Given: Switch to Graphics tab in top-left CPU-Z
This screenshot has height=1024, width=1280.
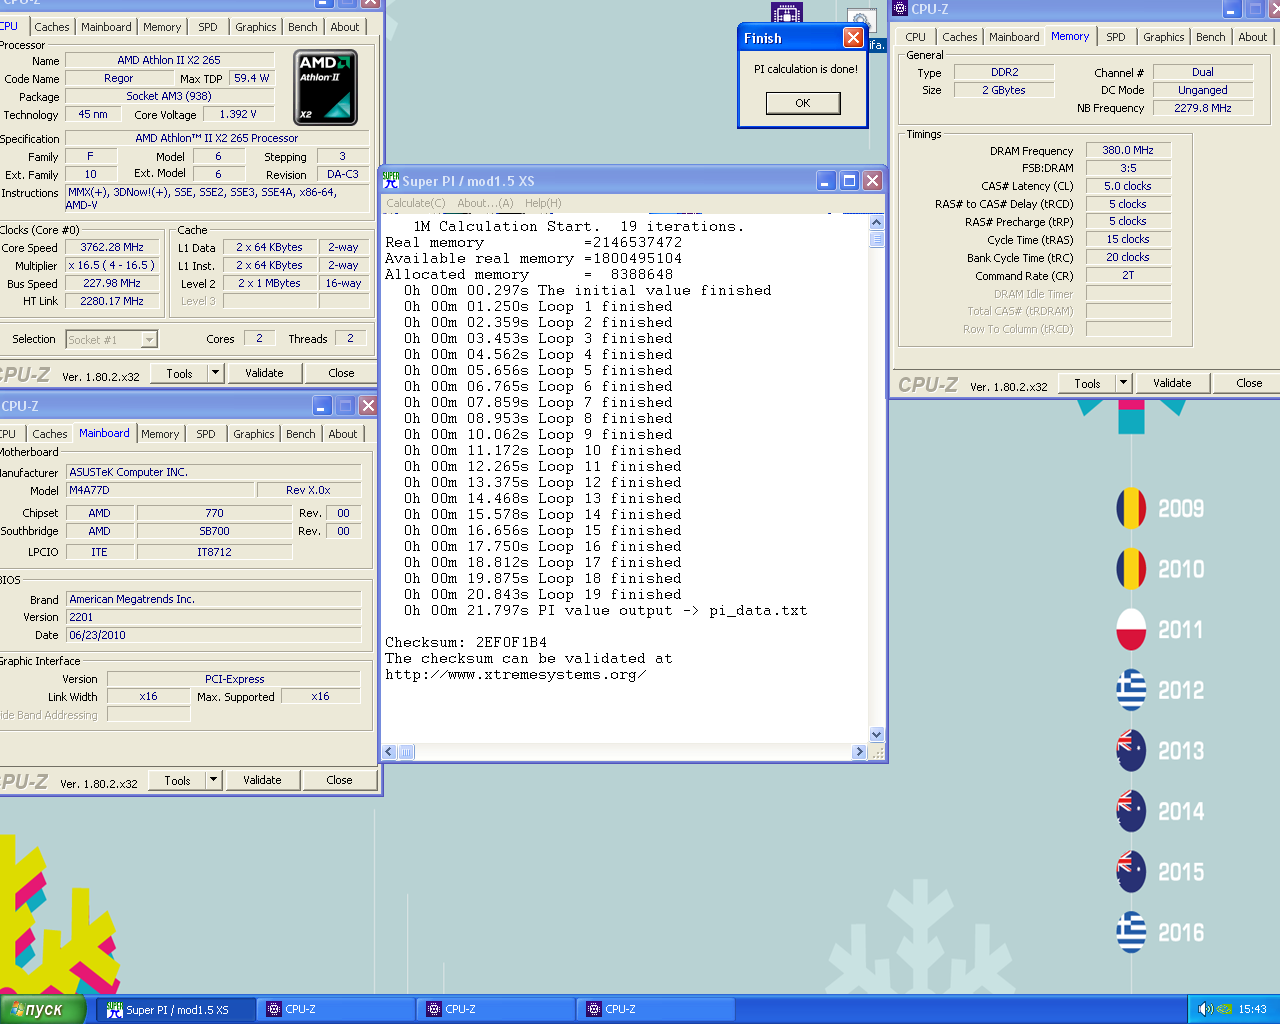Looking at the screenshot, I should coord(256,27).
